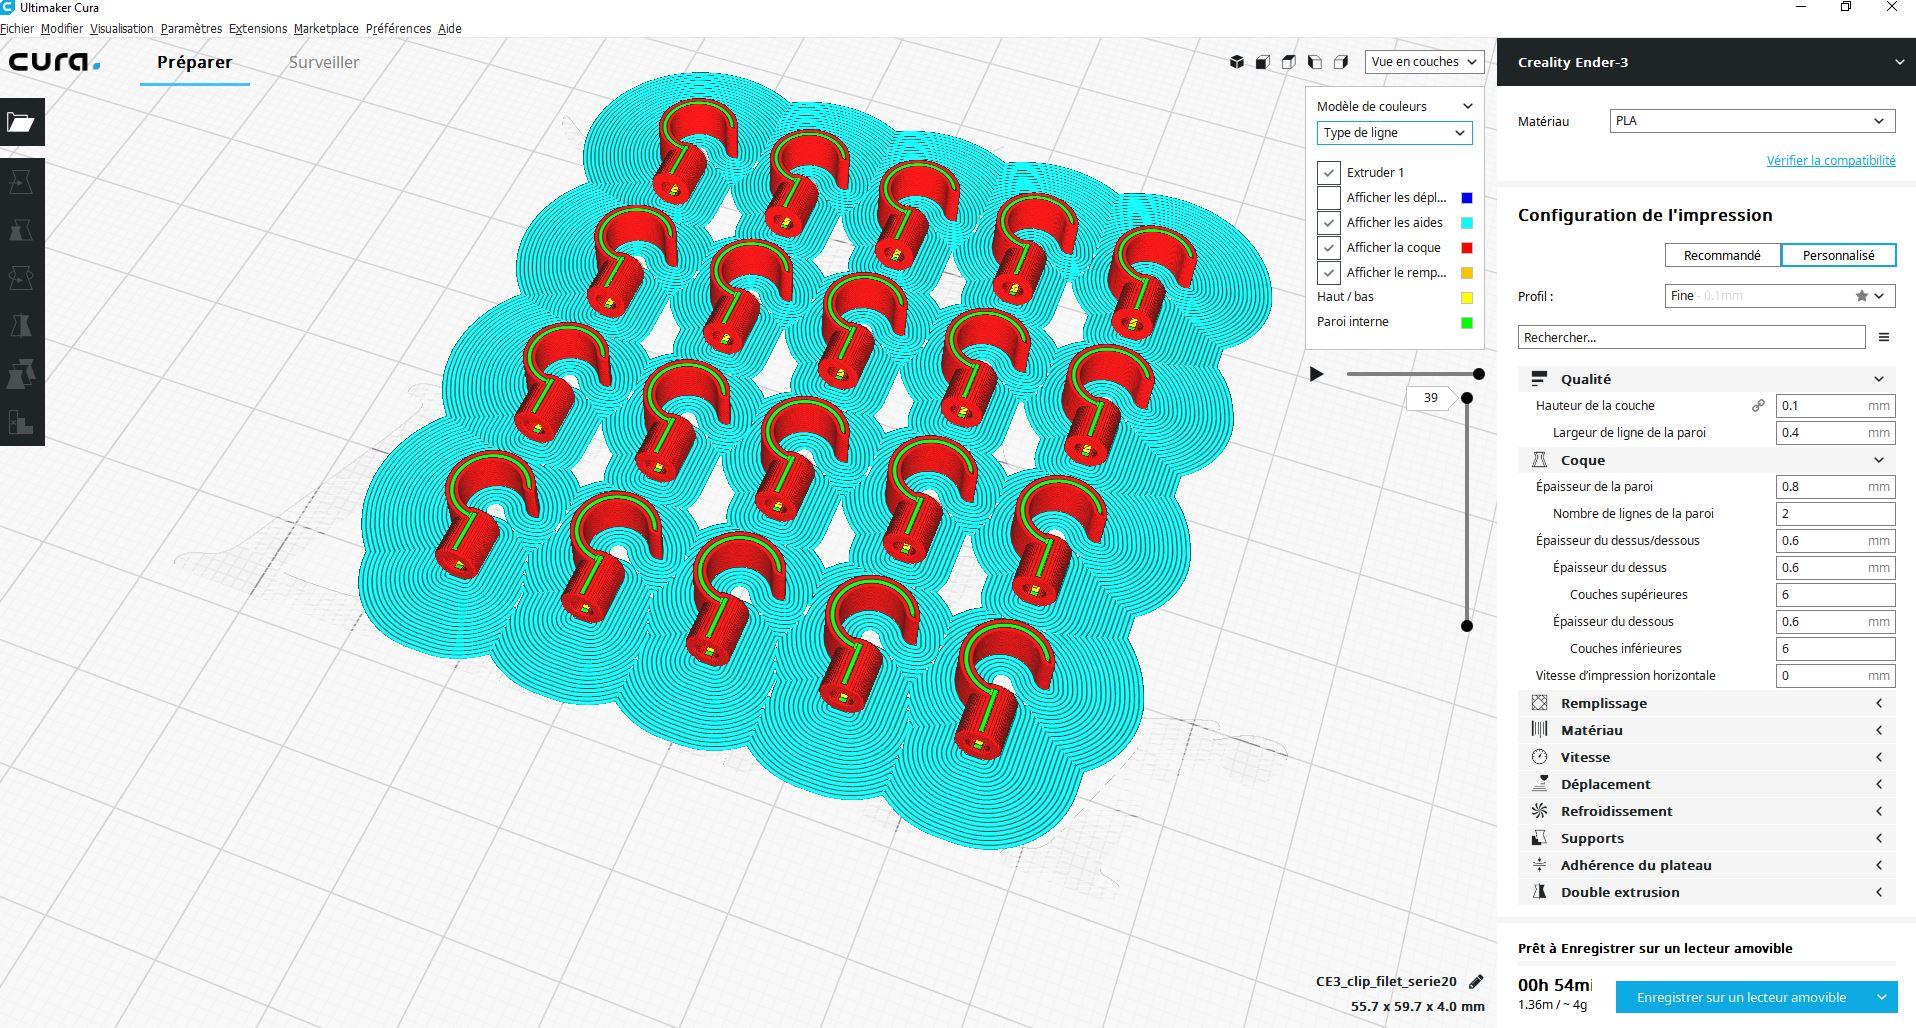Click the Qualité category icon
1916x1028 pixels.
[1540, 379]
